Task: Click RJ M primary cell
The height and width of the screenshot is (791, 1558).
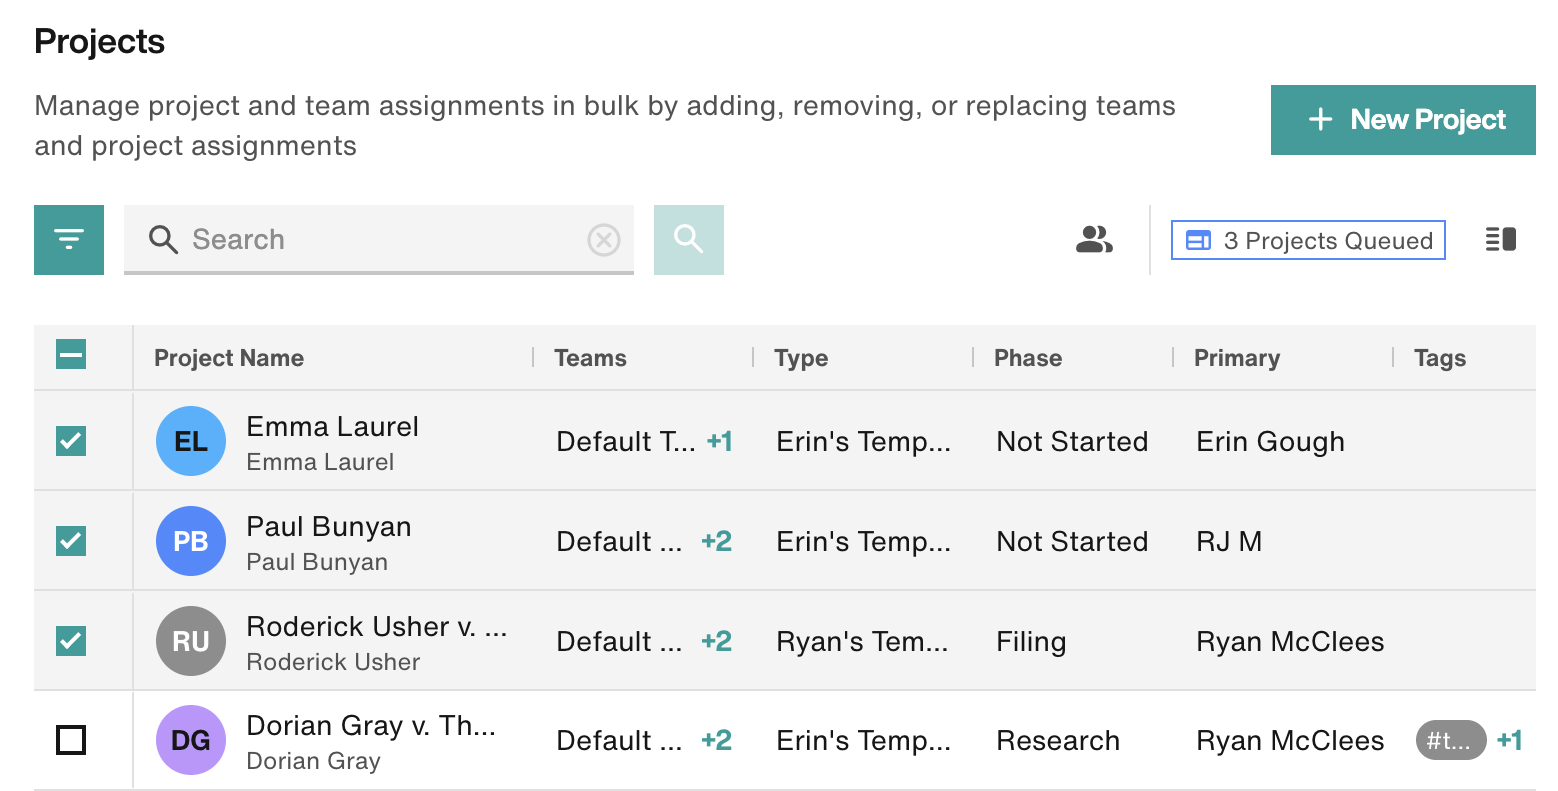Action: (1229, 541)
